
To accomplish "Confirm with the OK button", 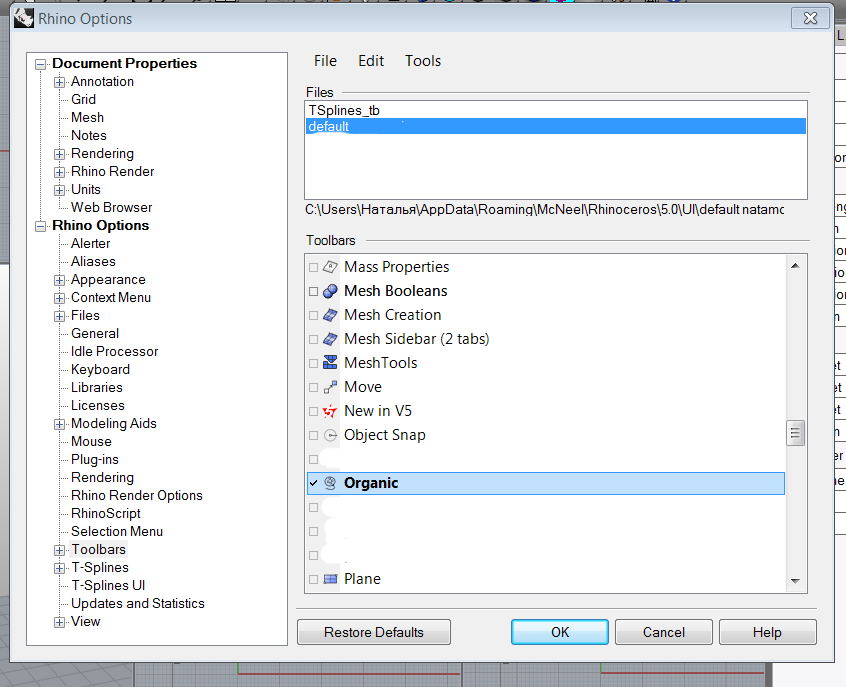I will [x=560, y=632].
